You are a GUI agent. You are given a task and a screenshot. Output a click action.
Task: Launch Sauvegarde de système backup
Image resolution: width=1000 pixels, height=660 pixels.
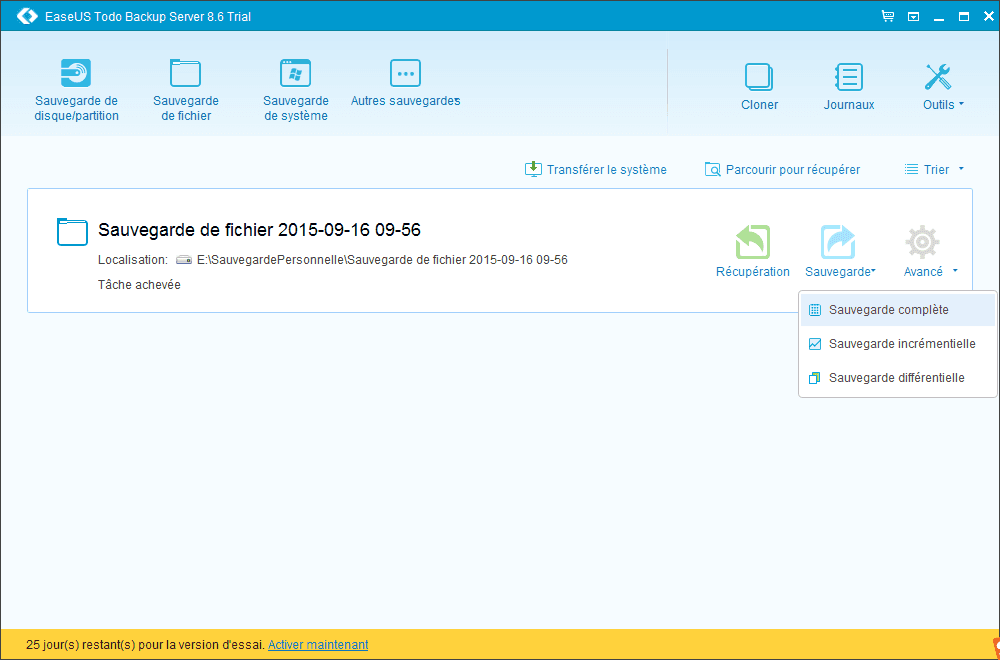[x=295, y=90]
